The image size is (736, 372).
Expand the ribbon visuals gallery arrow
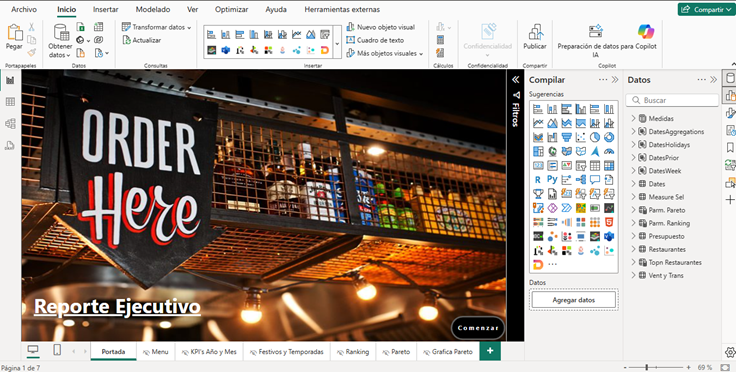coord(337,43)
